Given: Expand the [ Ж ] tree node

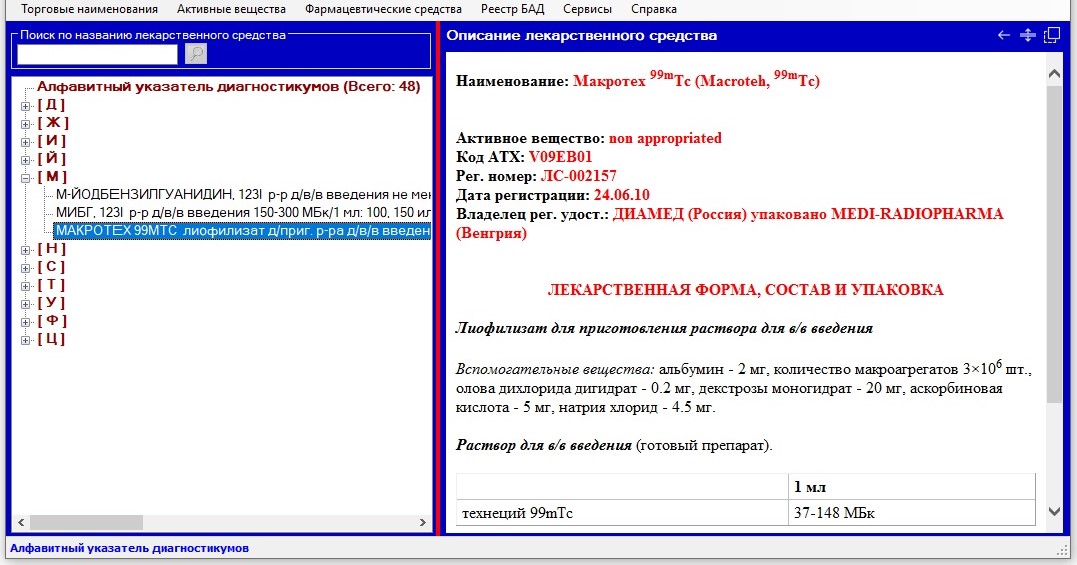Looking at the screenshot, I should coord(25,124).
